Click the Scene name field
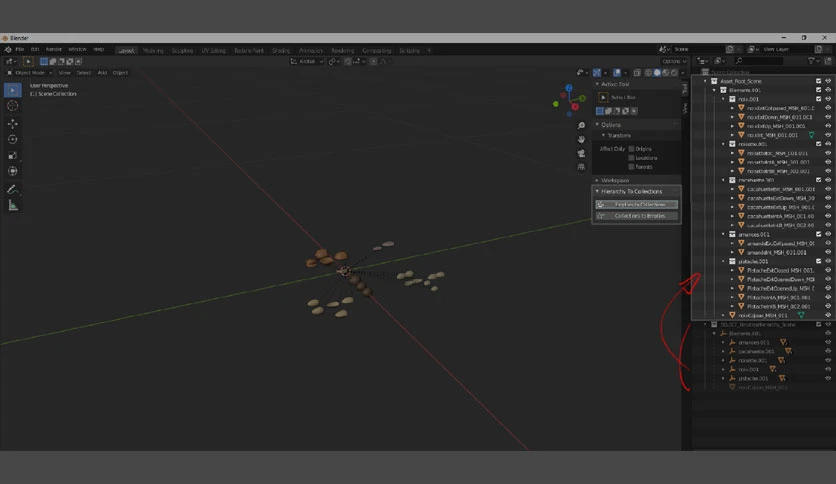The image size is (836, 484). 698,49
